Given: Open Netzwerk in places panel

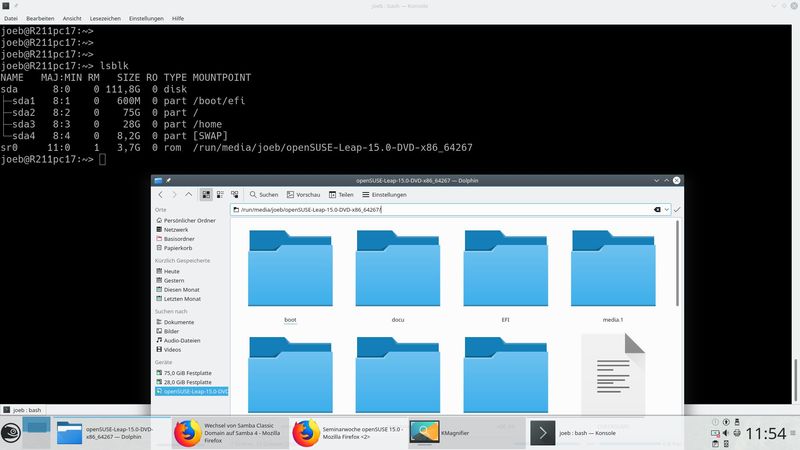Looking at the screenshot, I should tap(172, 230).
